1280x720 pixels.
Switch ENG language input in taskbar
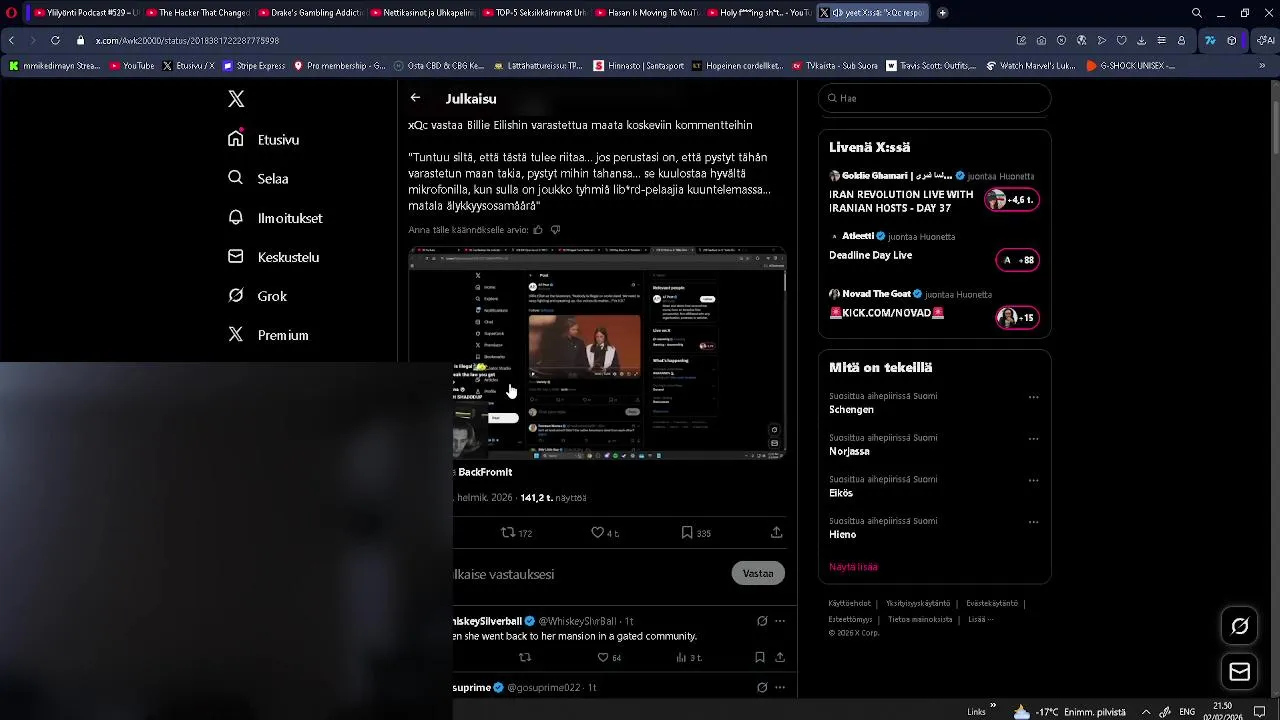point(1187,712)
